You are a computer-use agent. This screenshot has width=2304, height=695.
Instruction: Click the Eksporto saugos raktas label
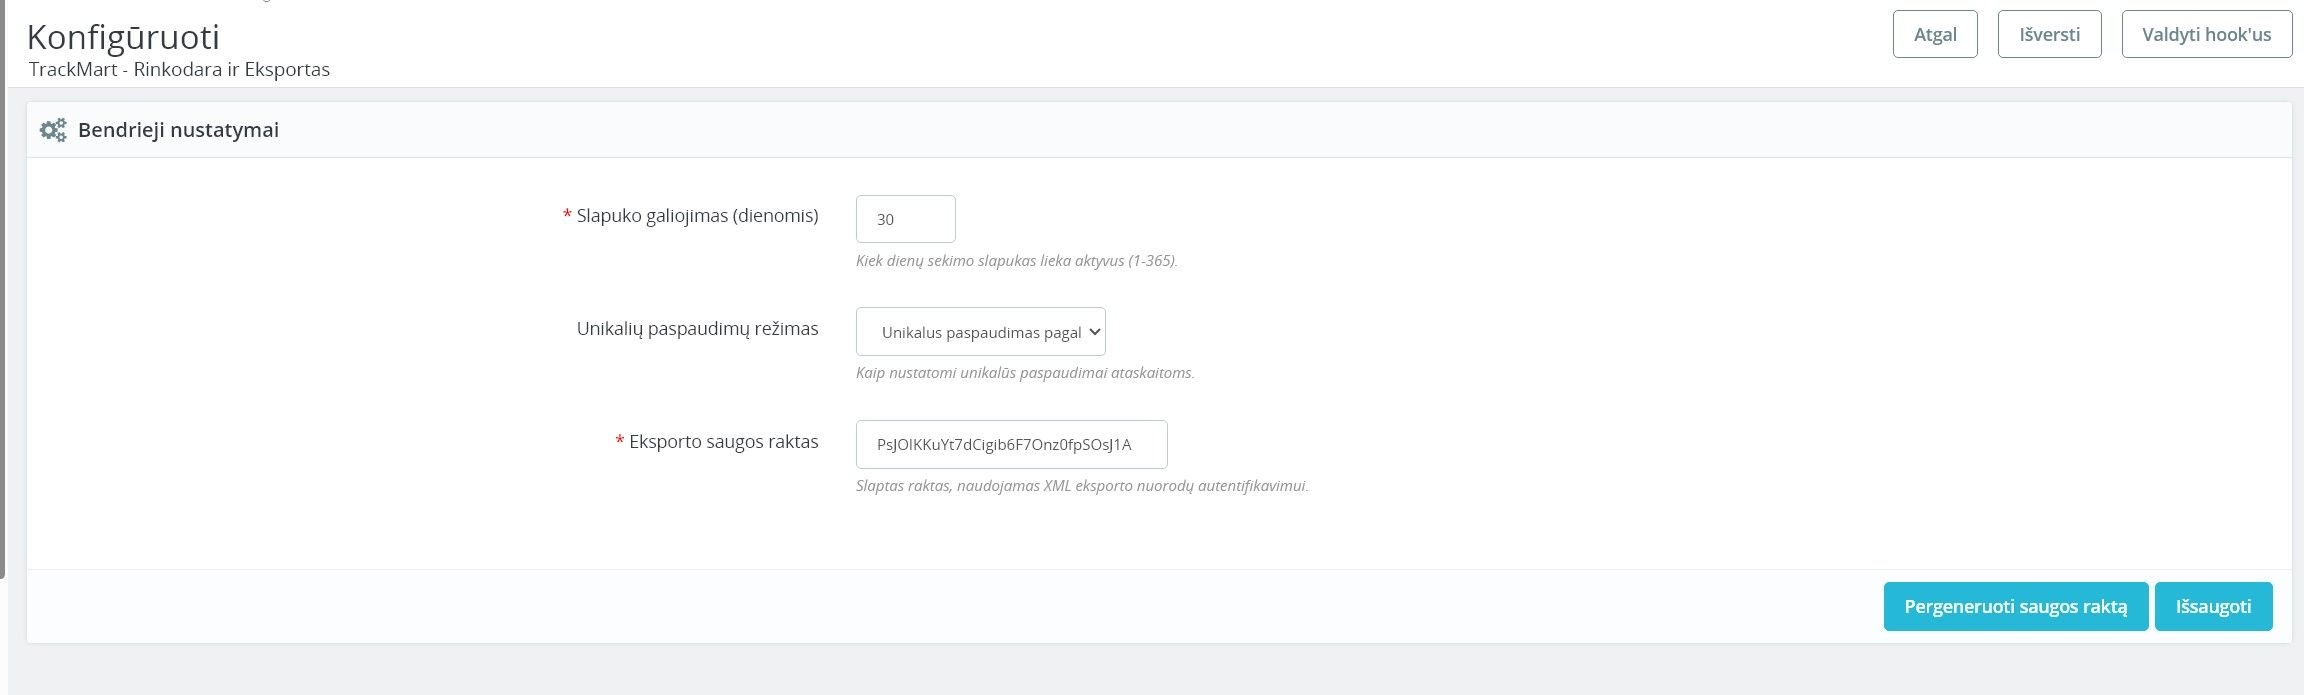[723, 442]
